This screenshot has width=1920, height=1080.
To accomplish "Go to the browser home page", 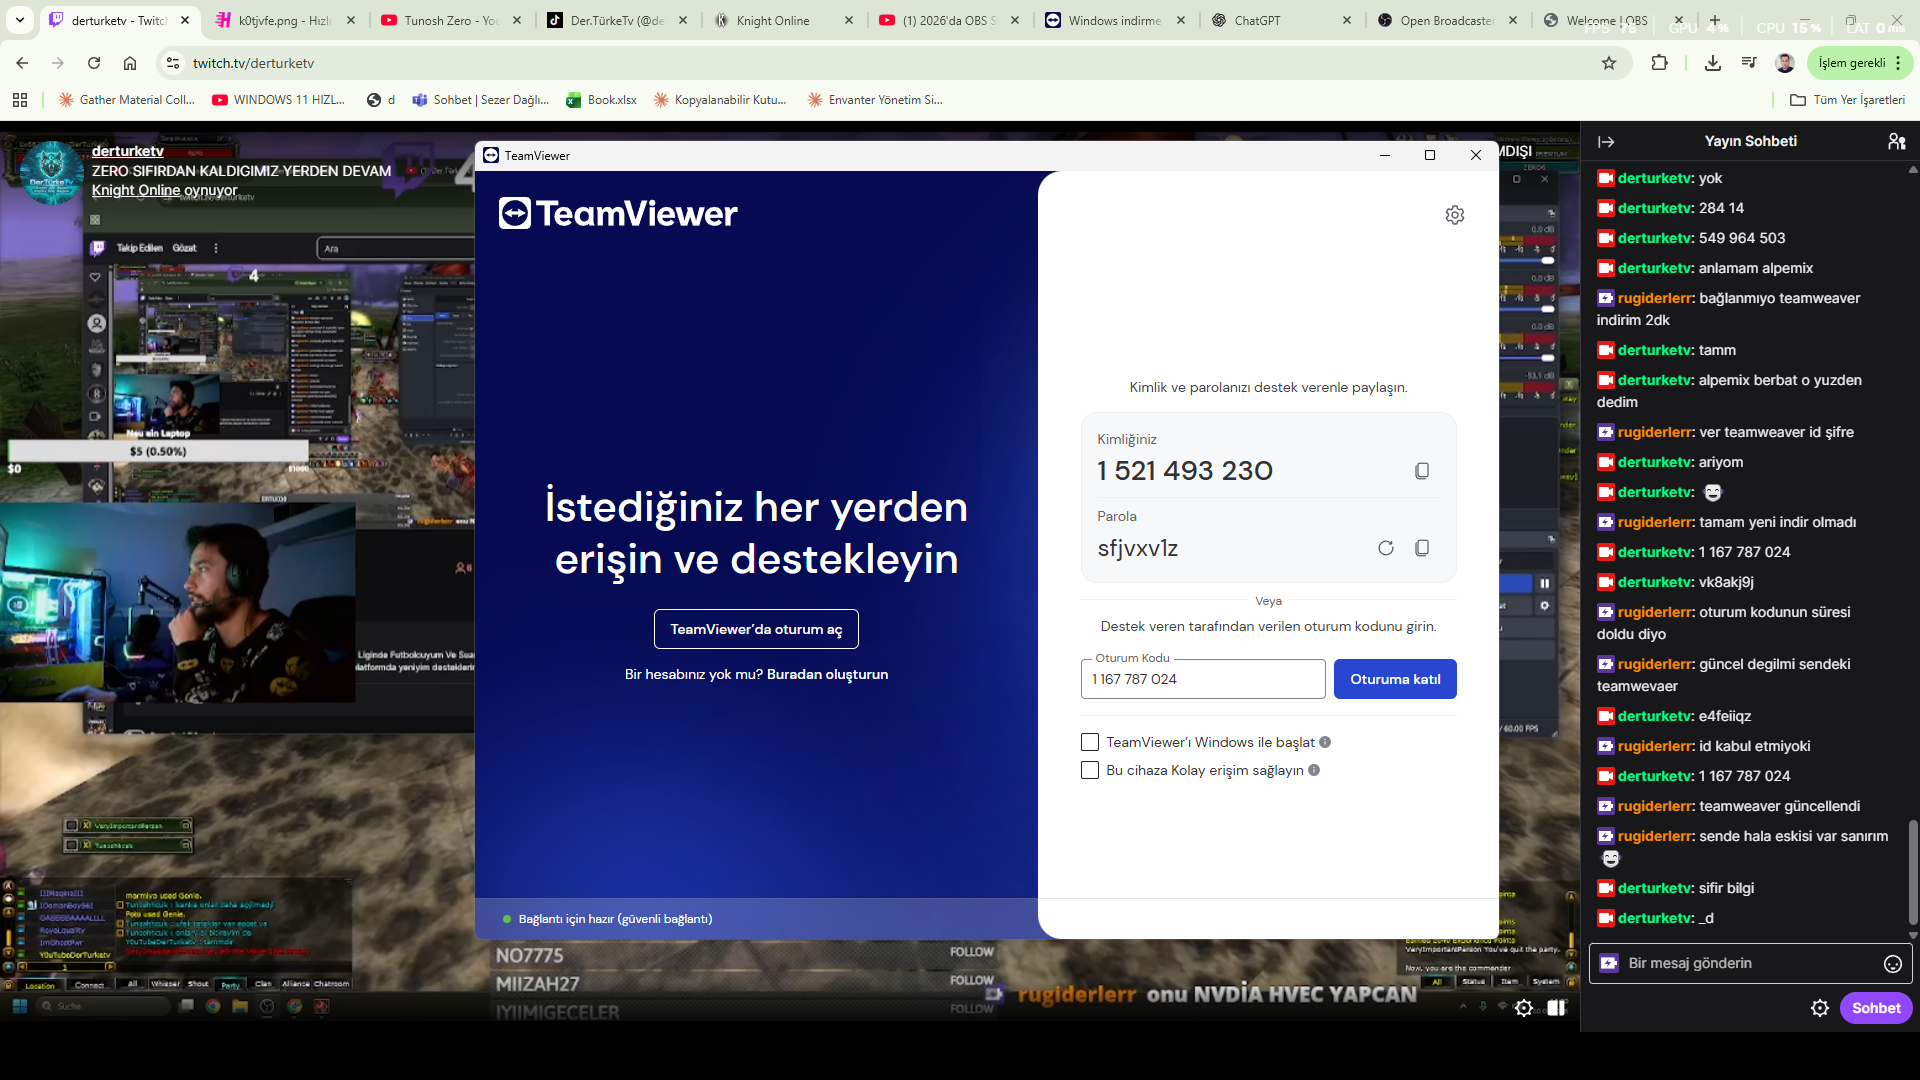I will 130,63.
